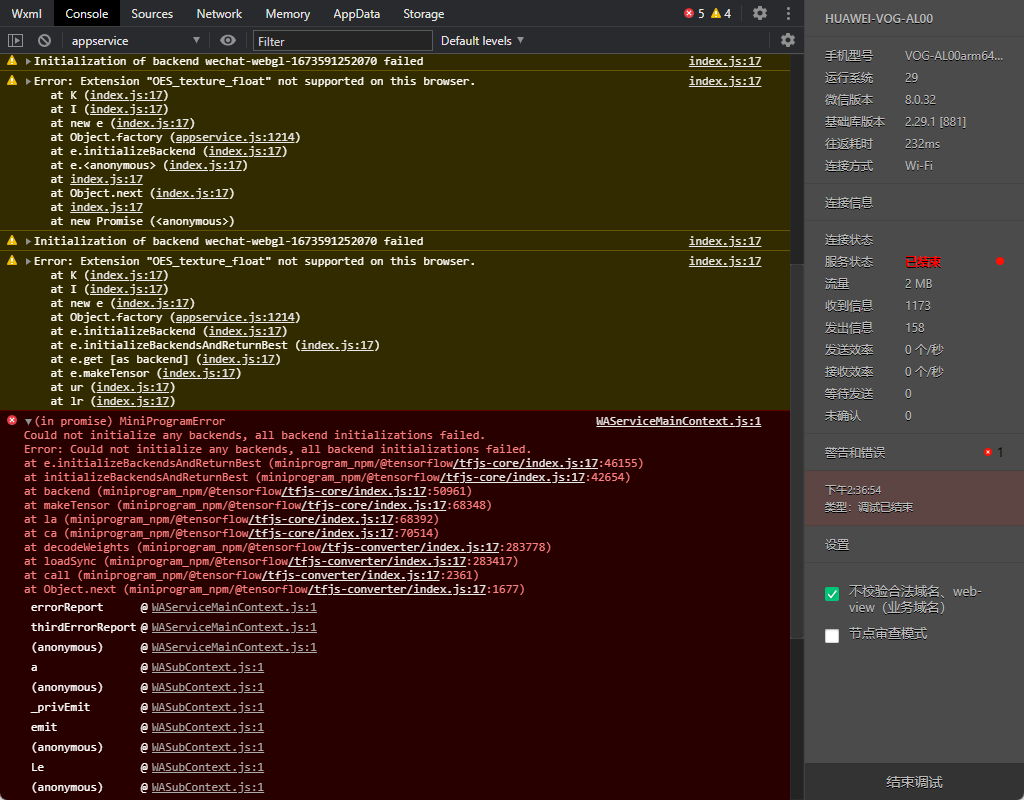Select the 下午2:36:54 调试已结束 log entry
This screenshot has width=1024, height=800.
click(x=914, y=498)
